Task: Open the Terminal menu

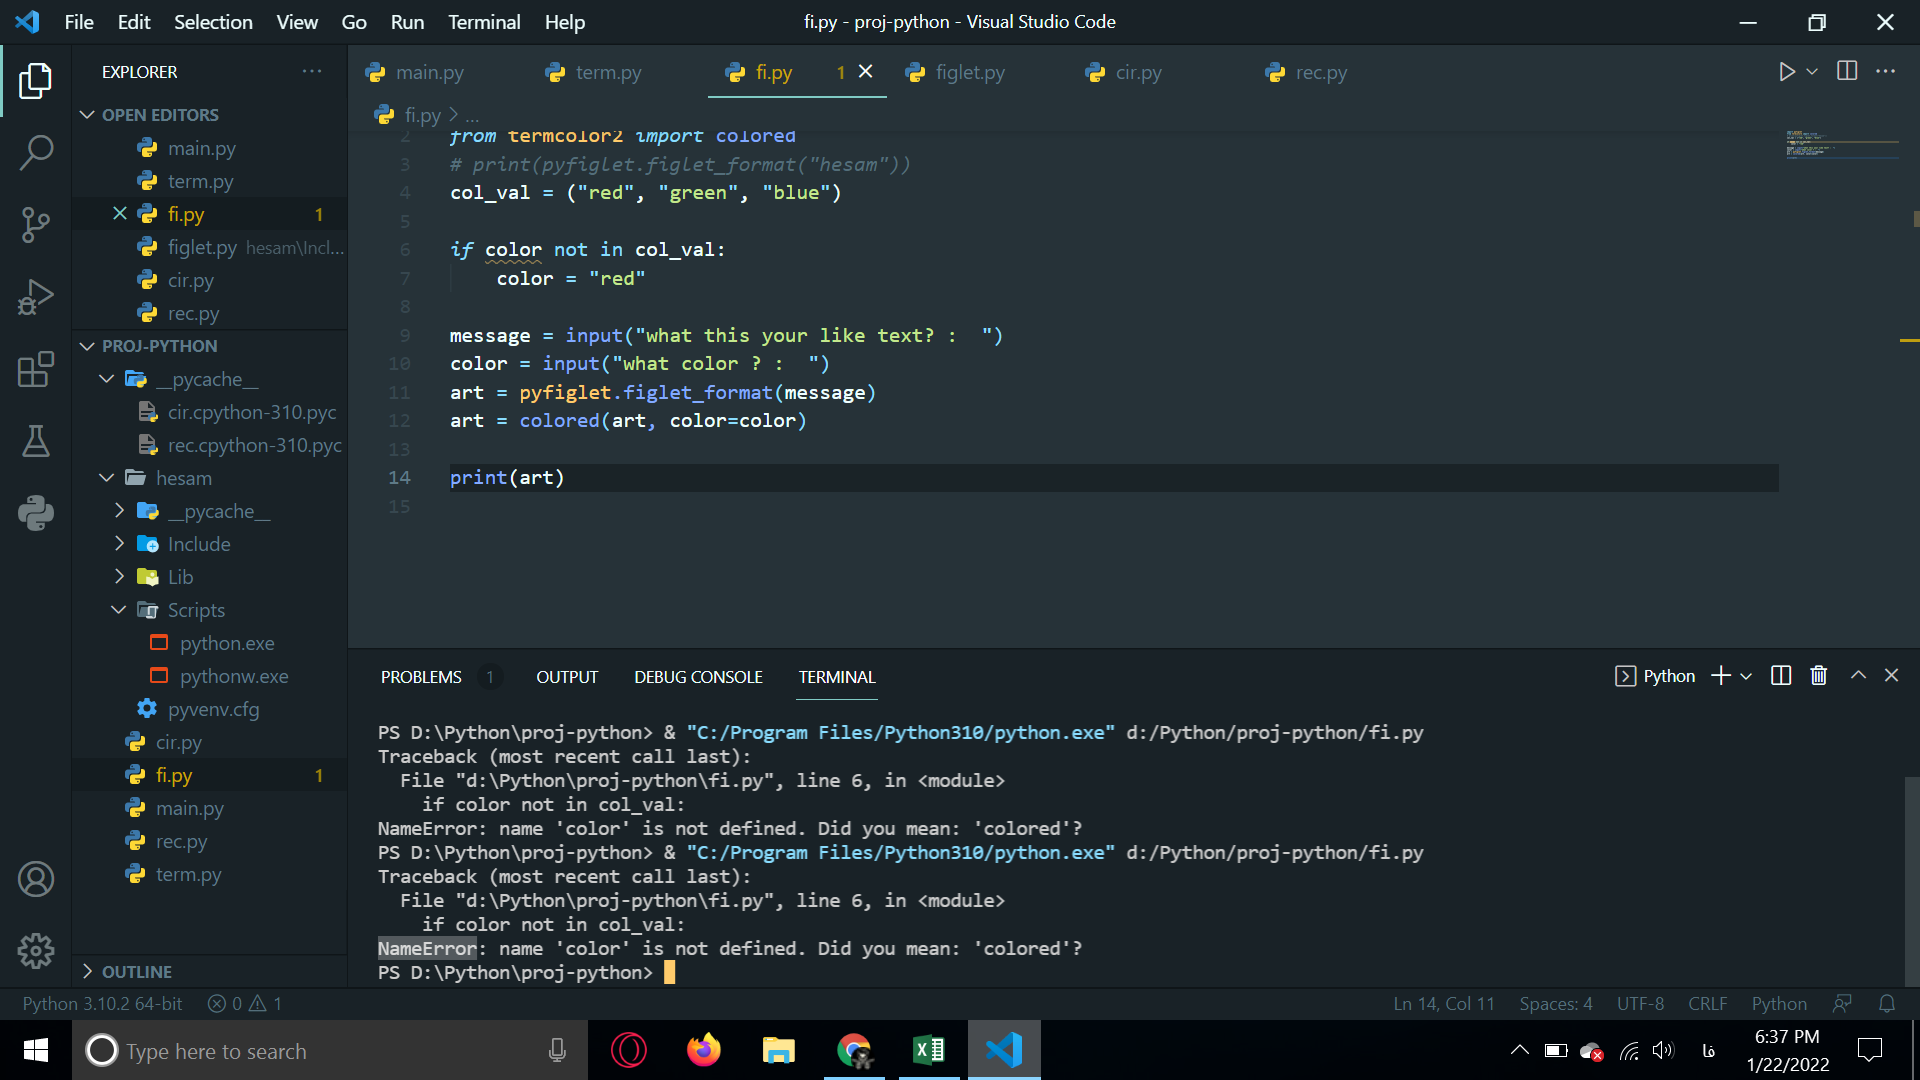Action: tap(484, 22)
